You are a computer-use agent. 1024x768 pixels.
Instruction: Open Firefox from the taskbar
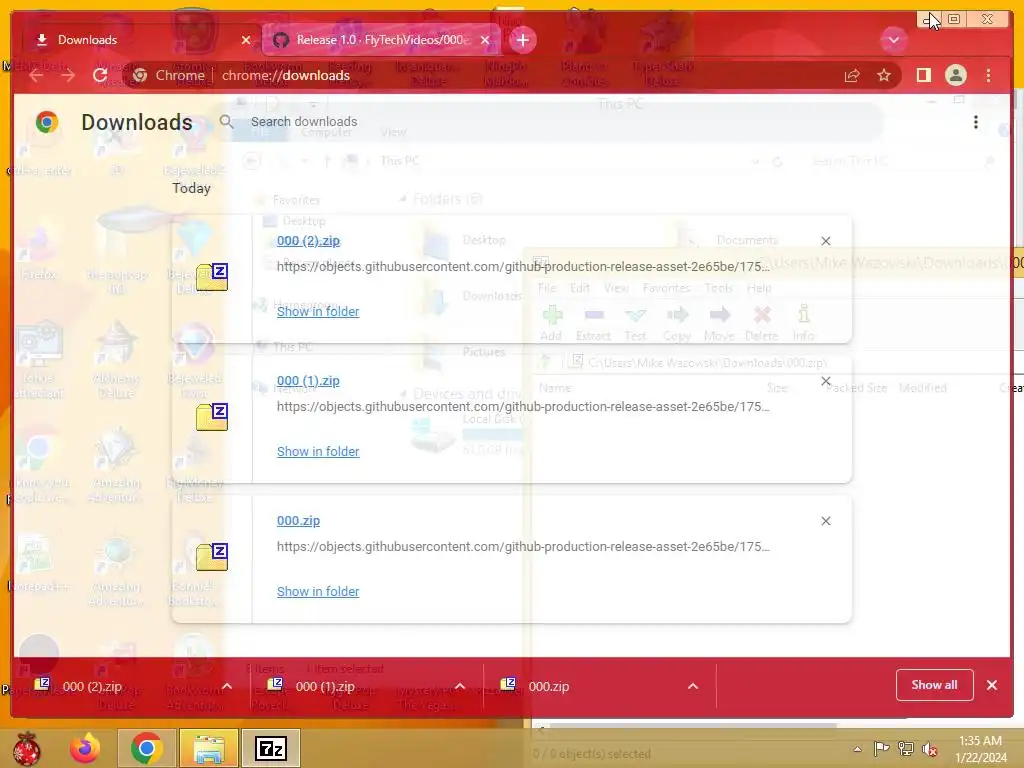(85, 748)
